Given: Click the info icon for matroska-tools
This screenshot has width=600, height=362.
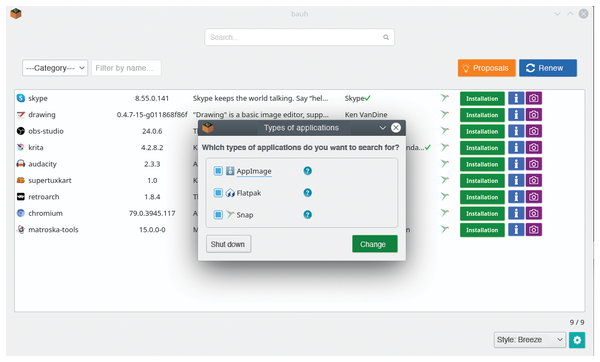Looking at the screenshot, I should tap(516, 230).
